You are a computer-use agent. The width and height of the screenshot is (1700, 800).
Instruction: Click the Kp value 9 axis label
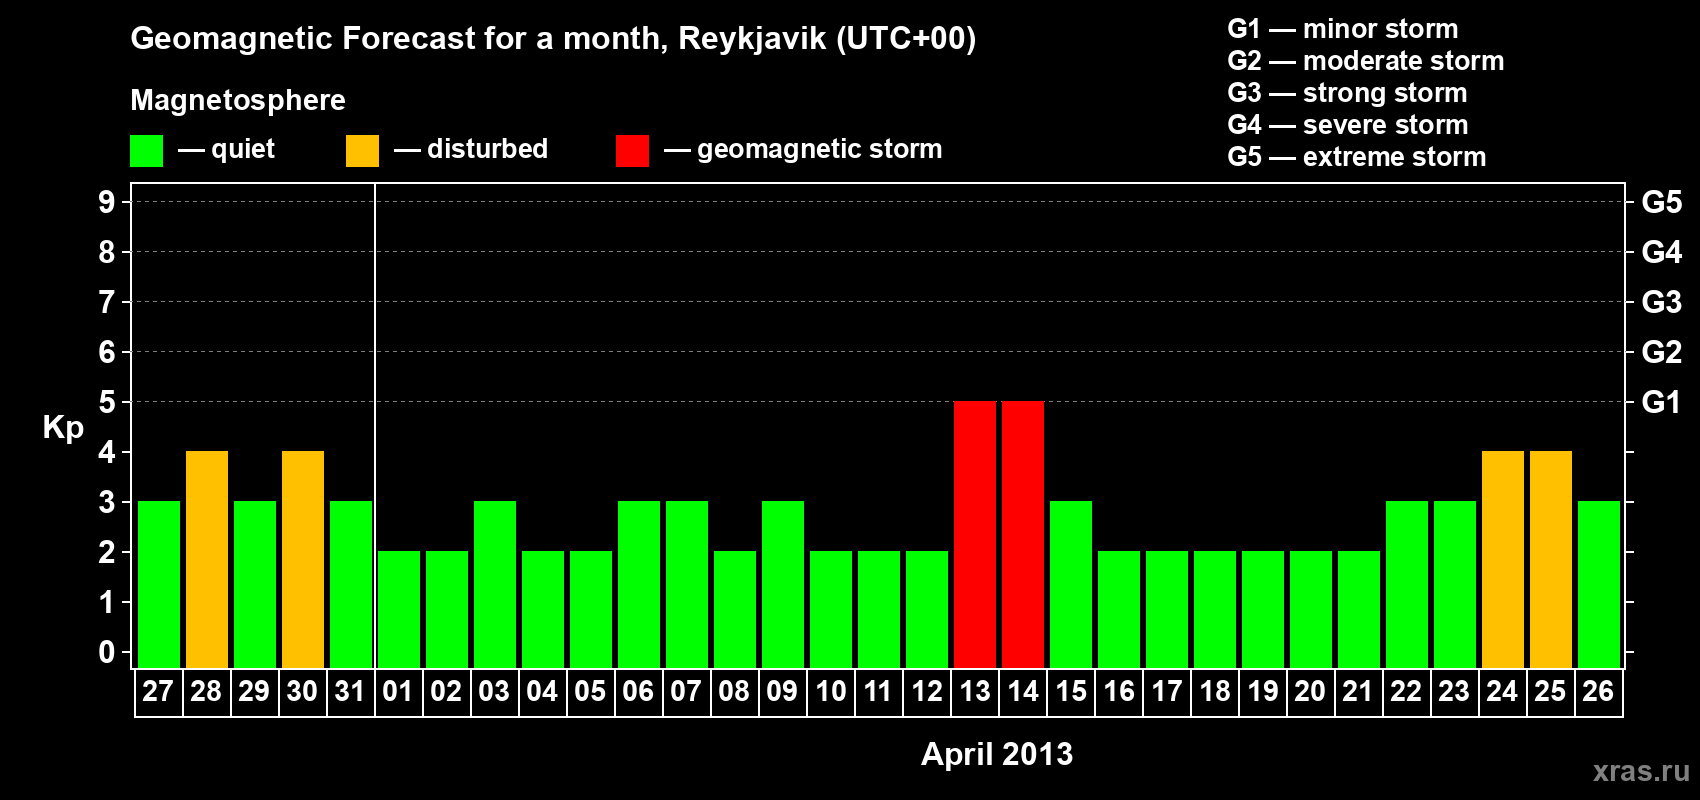point(107,202)
